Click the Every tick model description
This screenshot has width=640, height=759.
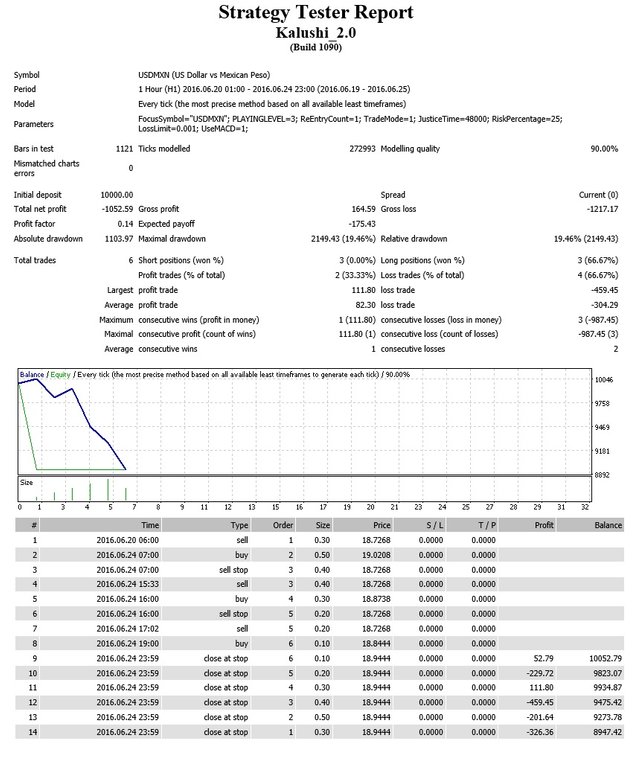[272, 104]
